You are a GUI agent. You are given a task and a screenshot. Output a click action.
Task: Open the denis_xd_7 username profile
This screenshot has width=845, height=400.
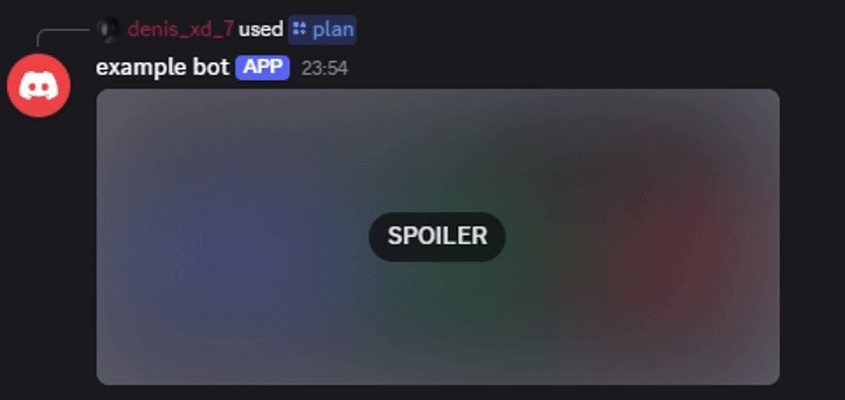181,30
